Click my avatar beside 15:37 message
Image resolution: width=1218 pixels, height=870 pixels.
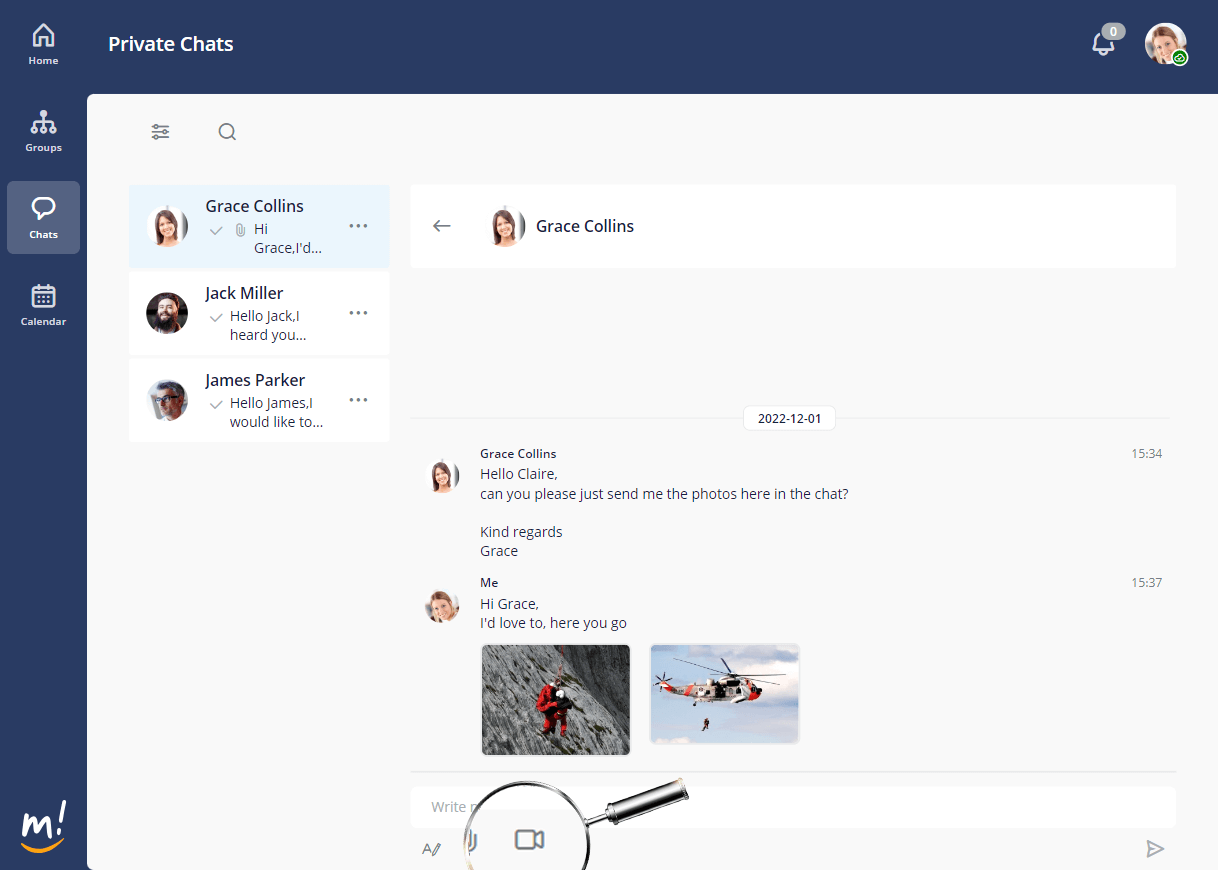(x=443, y=605)
